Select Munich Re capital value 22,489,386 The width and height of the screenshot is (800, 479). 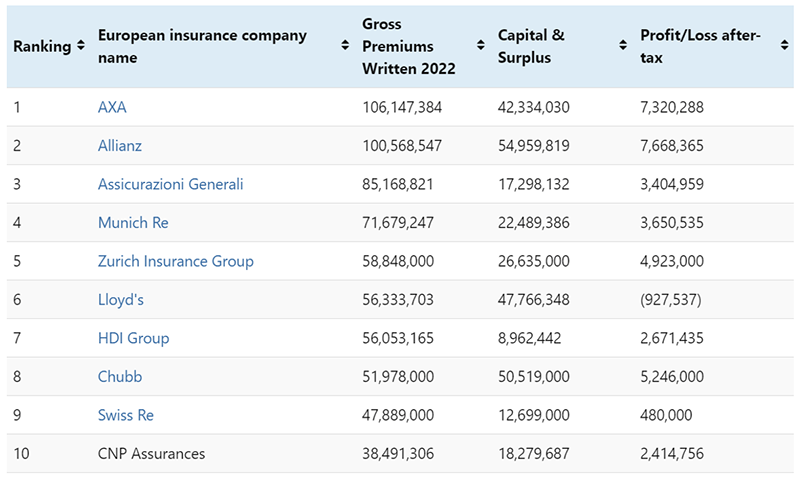(x=534, y=222)
